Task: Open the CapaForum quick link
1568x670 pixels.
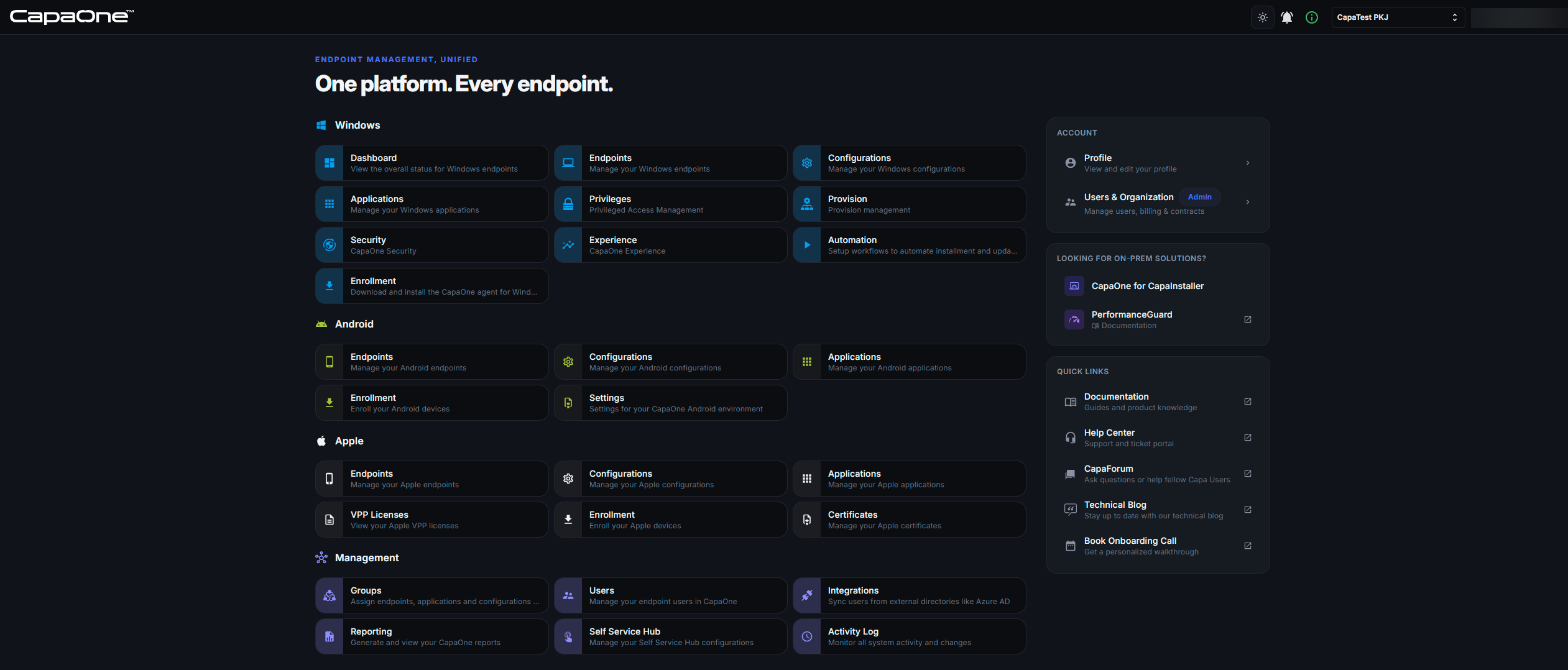Action: click(x=1158, y=474)
